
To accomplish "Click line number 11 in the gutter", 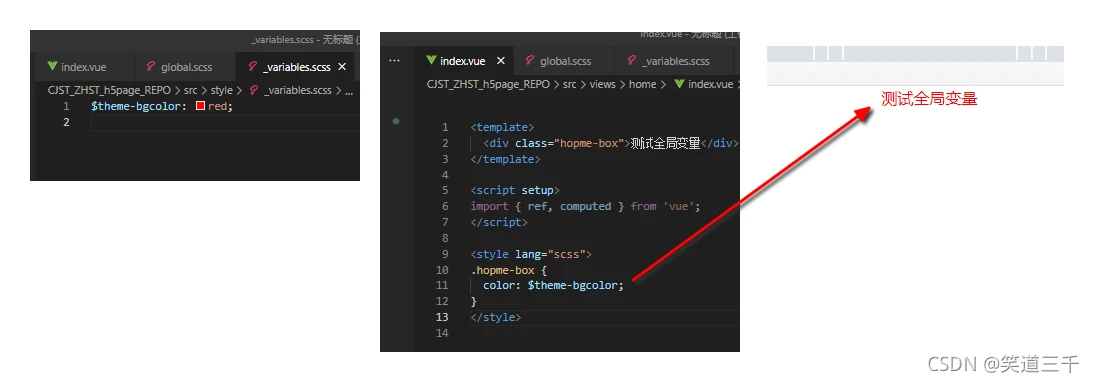I will click(x=442, y=286).
